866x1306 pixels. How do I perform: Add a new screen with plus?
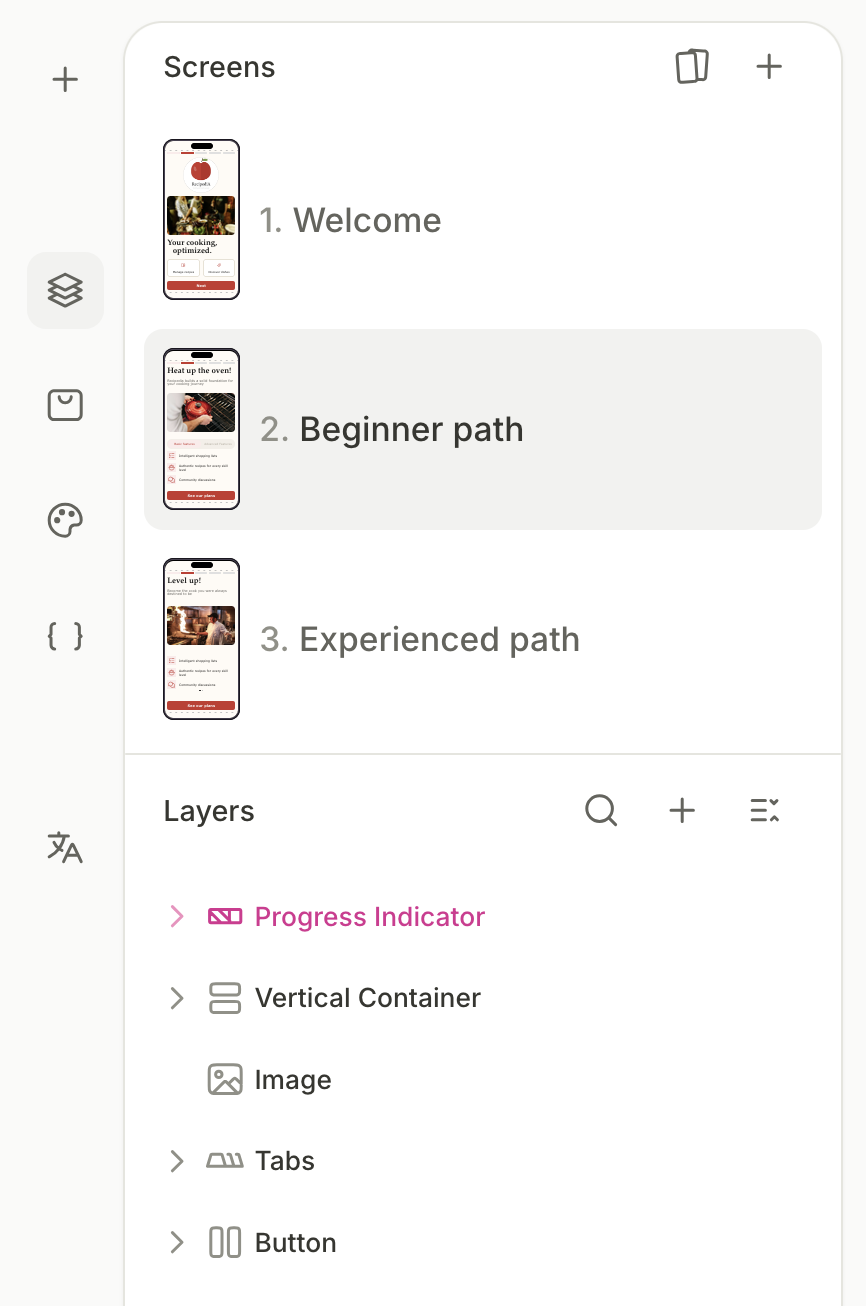[769, 67]
